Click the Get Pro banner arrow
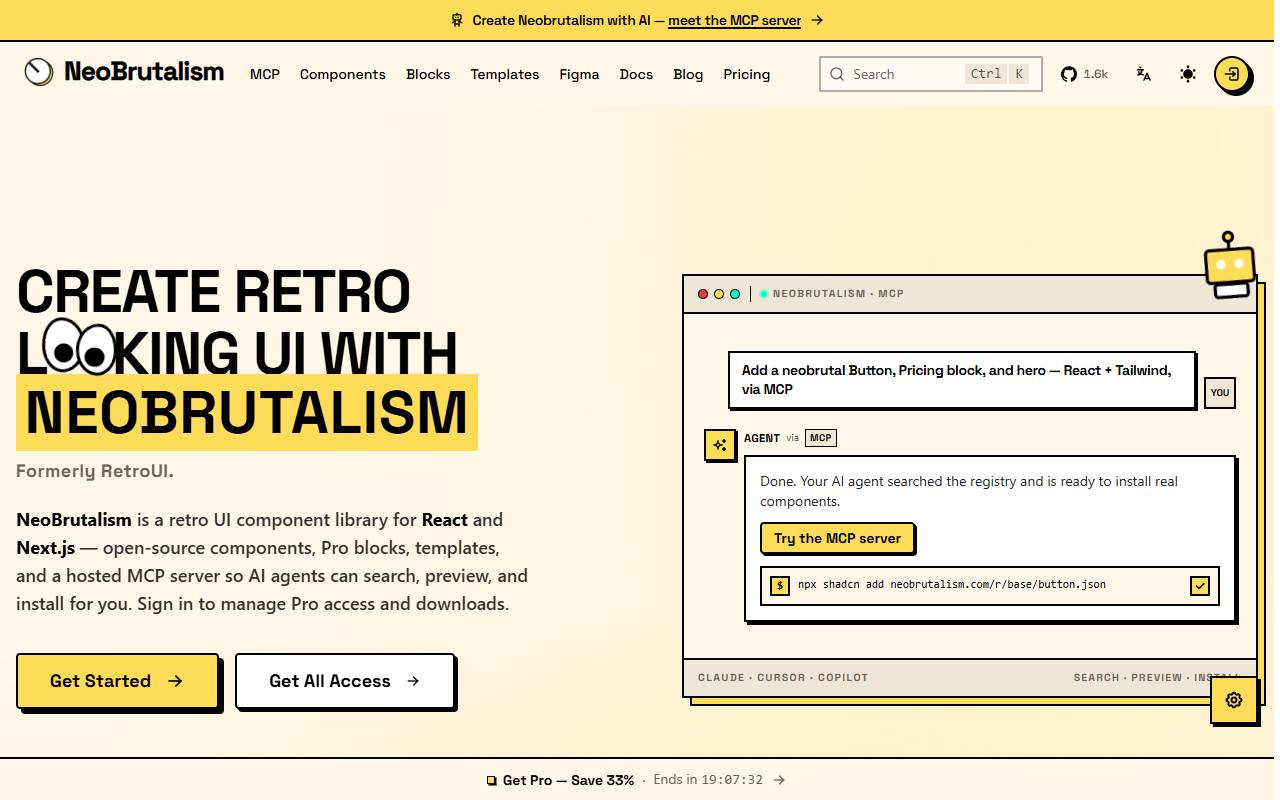The width and height of the screenshot is (1280, 800). click(x=780, y=780)
